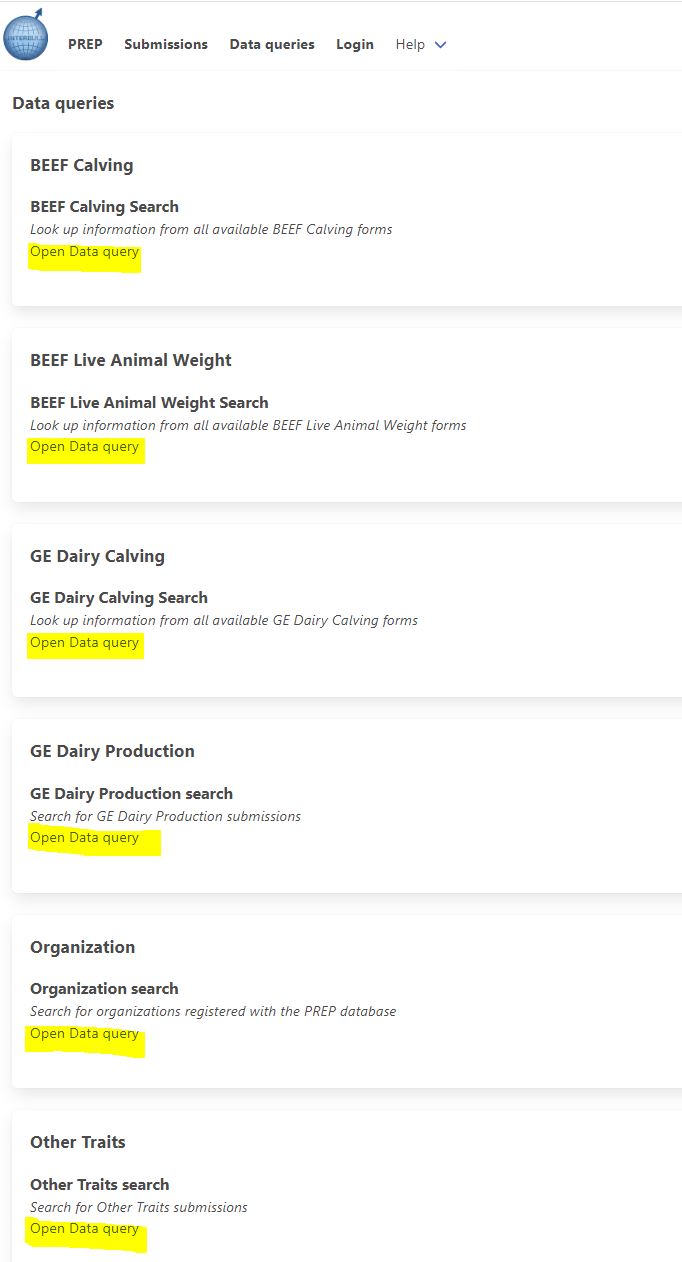Go to the Submissions menu
The width and height of the screenshot is (682, 1262).
click(166, 44)
